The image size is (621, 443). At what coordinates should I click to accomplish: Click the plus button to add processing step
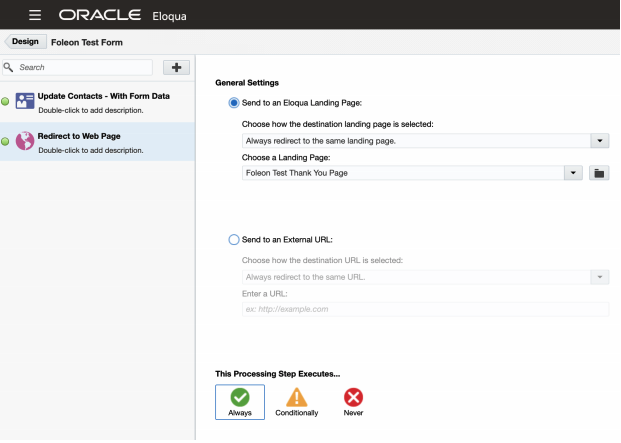[176, 67]
